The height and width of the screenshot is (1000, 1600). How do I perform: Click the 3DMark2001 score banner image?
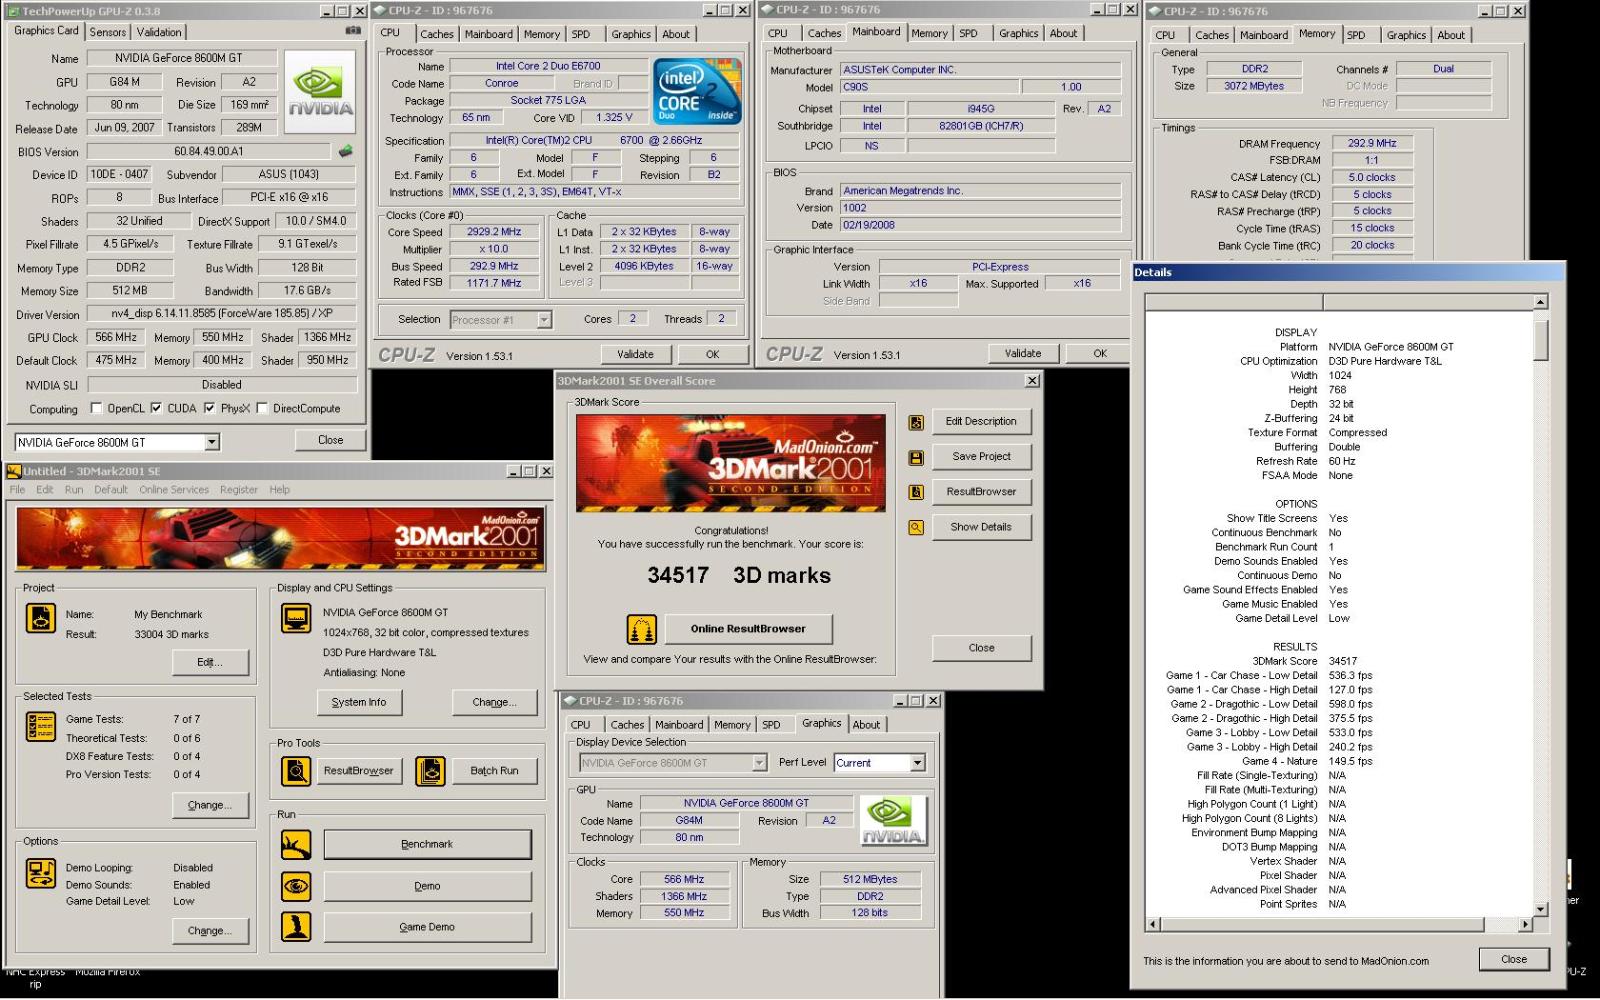(x=730, y=462)
